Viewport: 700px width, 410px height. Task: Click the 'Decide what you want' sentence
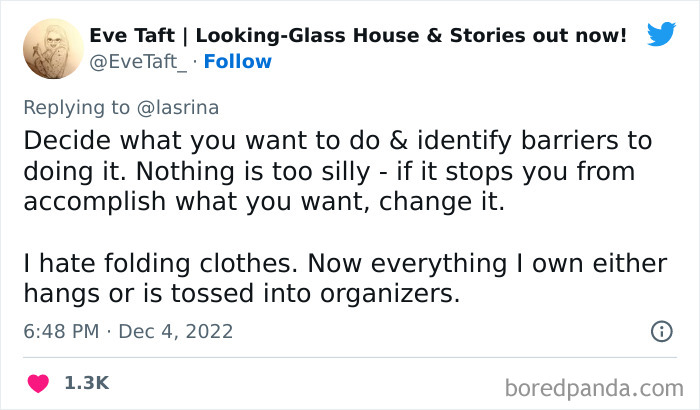tap(338, 141)
